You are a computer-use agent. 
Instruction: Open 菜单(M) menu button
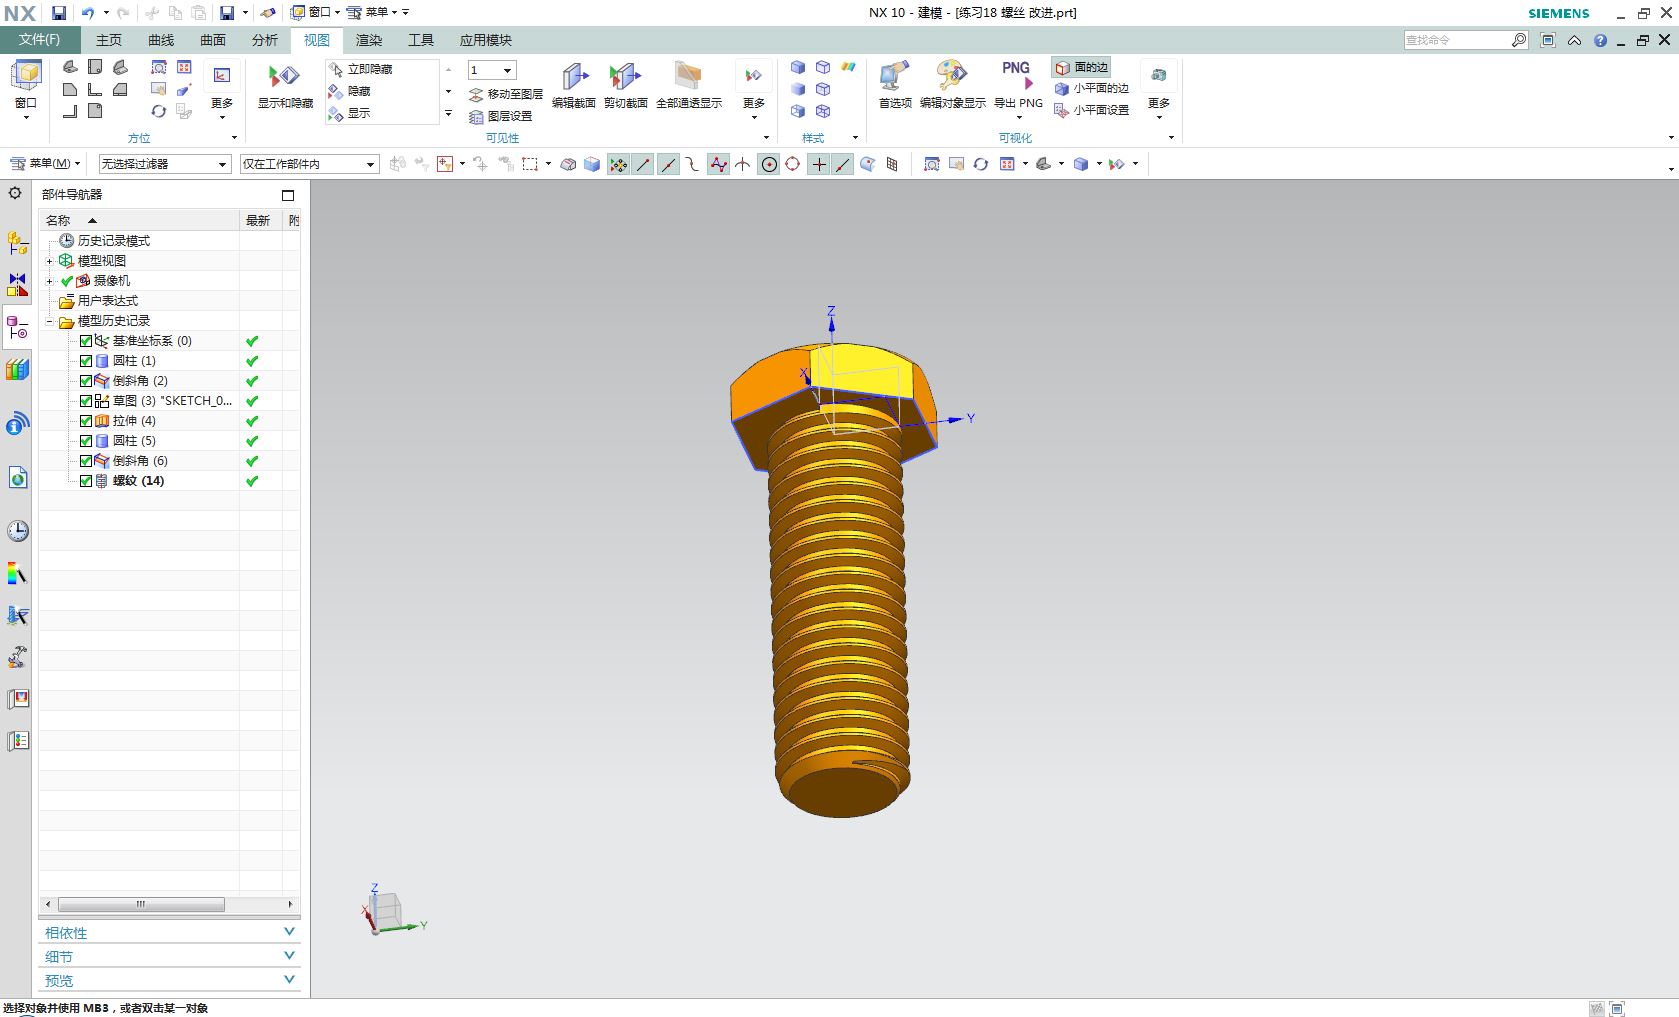click(45, 163)
